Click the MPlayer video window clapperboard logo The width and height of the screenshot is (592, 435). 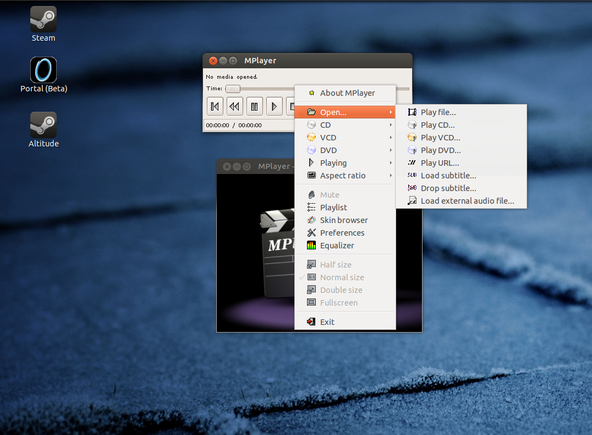coord(277,253)
